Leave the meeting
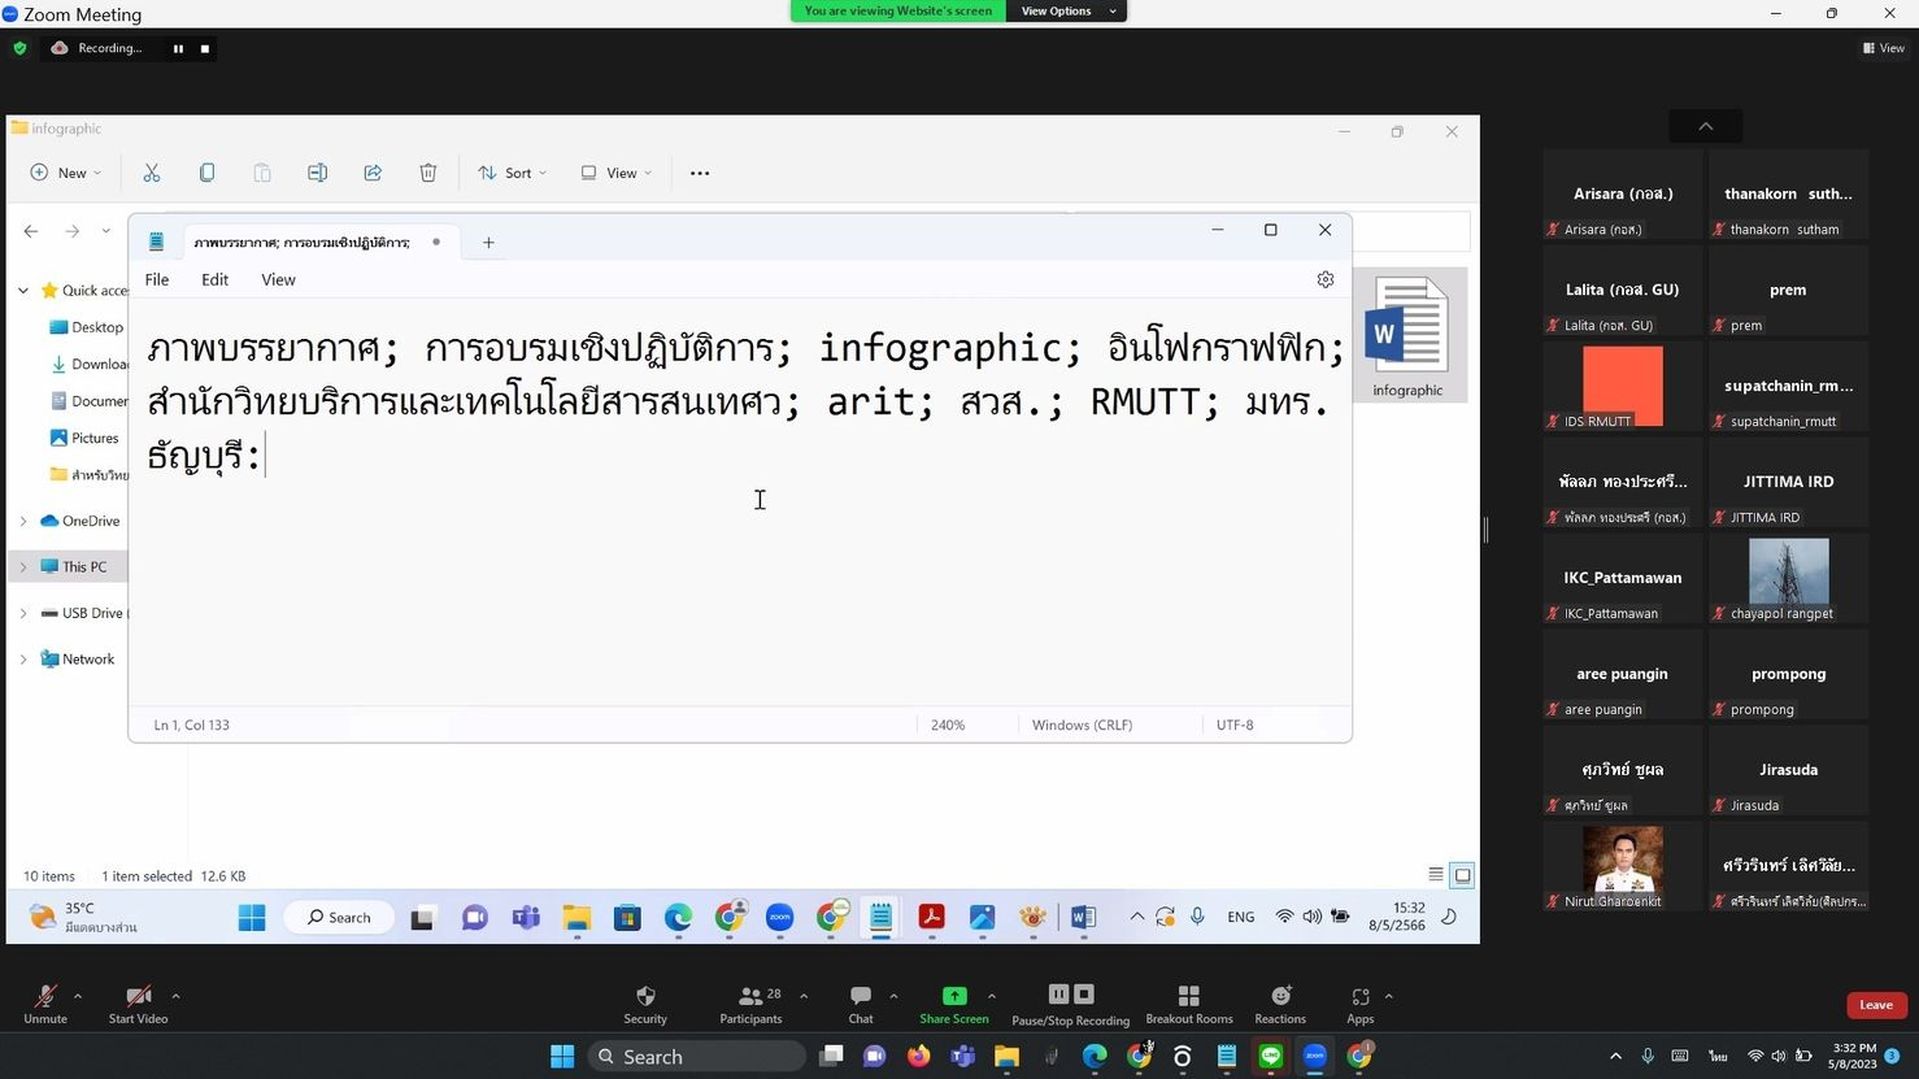The image size is (1919, 1079). (x=1876, y=1005)
